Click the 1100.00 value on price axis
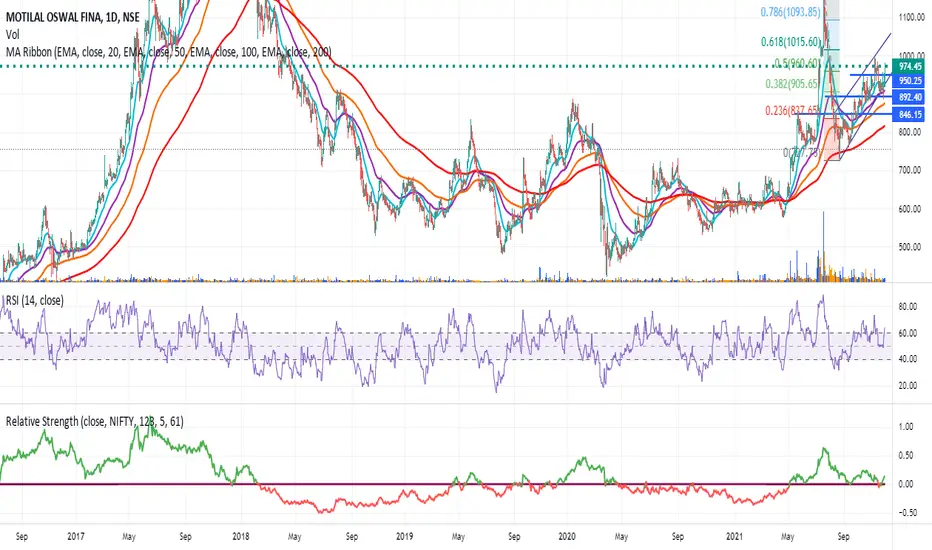 pyautogui.click(x=911, y=18)
